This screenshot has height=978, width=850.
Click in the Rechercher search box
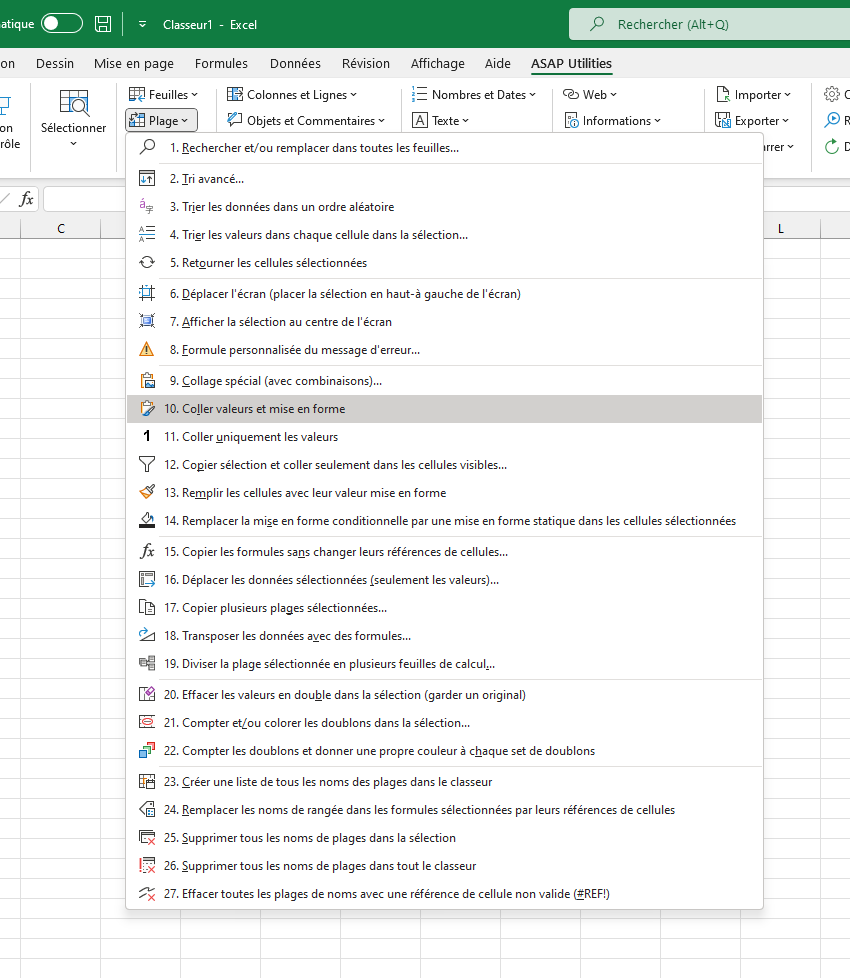pyautogui.click(x=709, y=24)
